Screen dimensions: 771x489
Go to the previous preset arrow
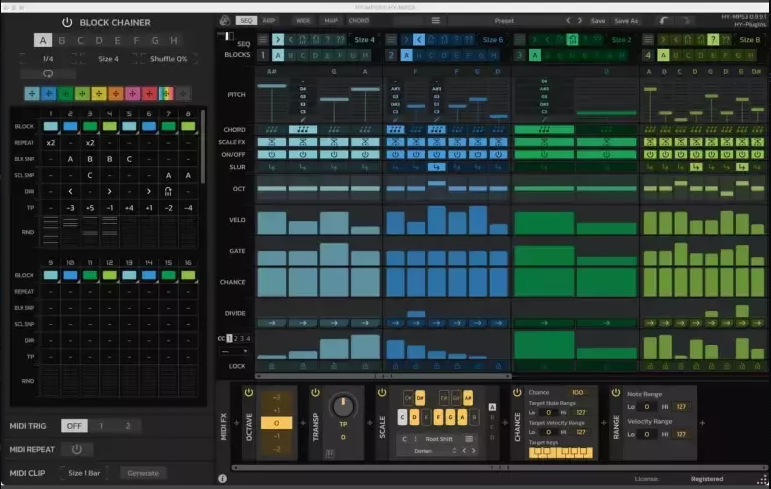coord(568,20)
